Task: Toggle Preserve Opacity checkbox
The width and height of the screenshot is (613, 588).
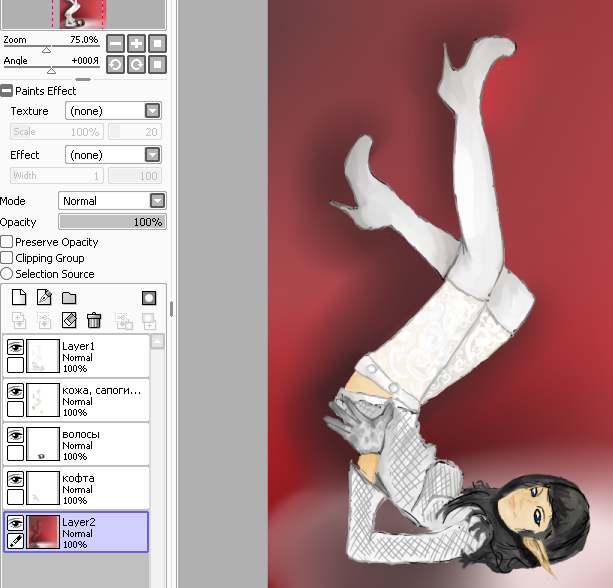Action: click(x=7, y=242)
